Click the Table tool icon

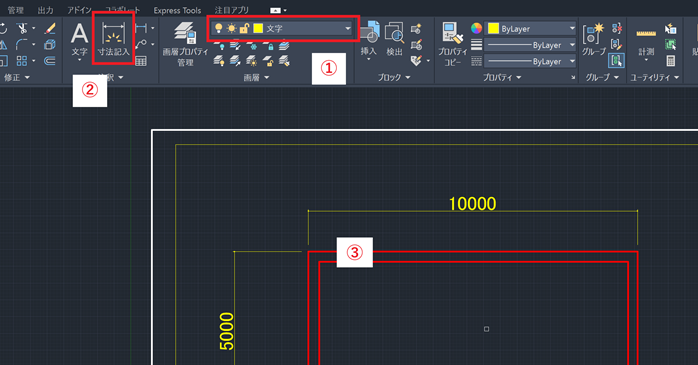141,61
